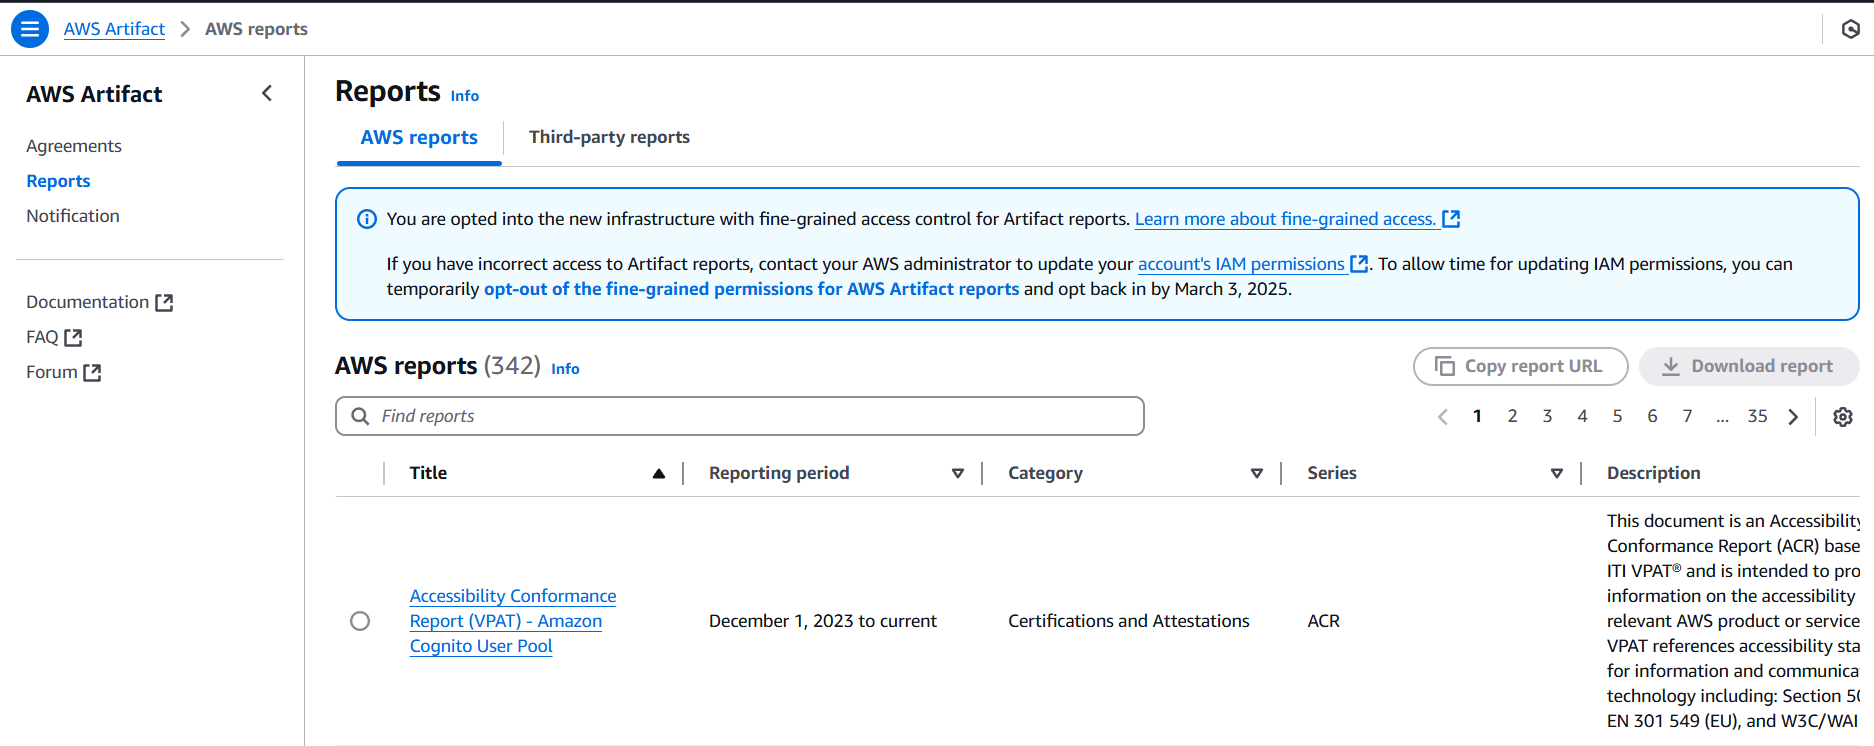Select the Accessibility Conformance Report radio button
The width and height of the screenshot is (1874, 746).
pos(360,621)
